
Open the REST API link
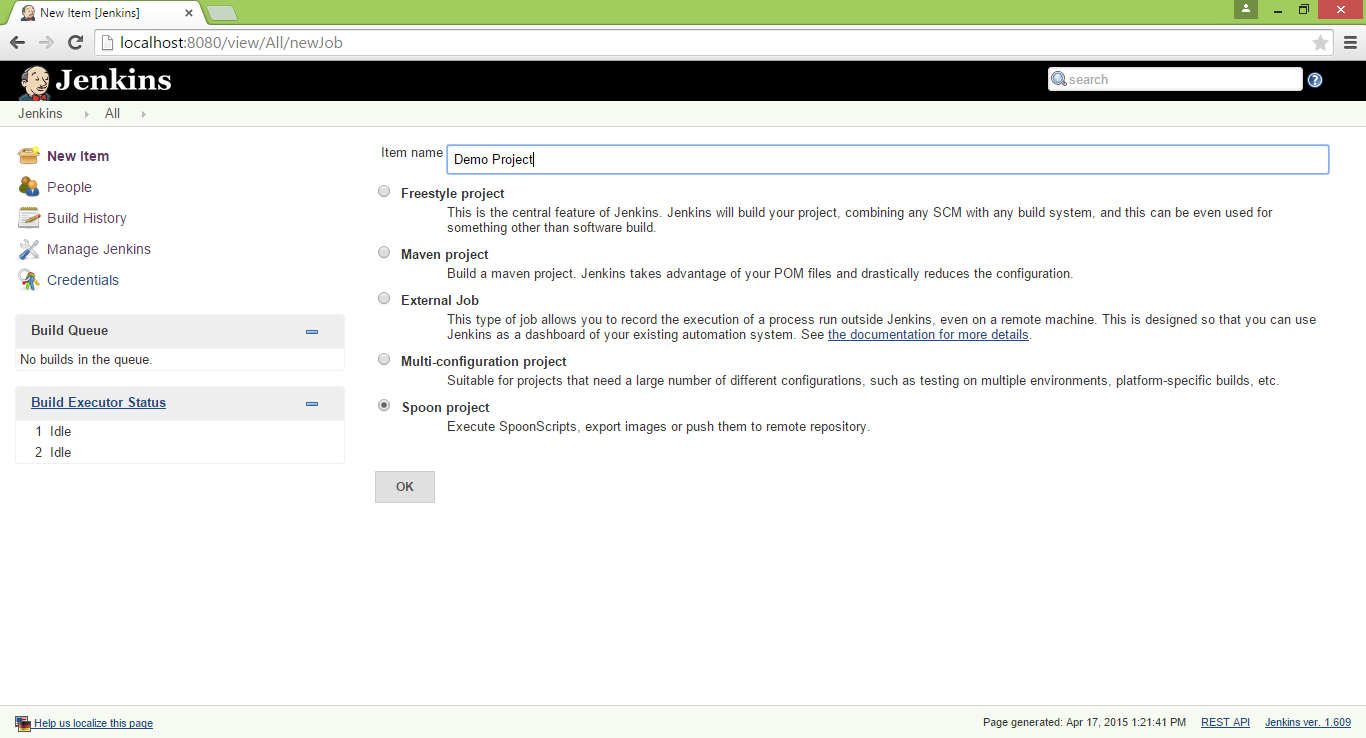coord(1225,722)
